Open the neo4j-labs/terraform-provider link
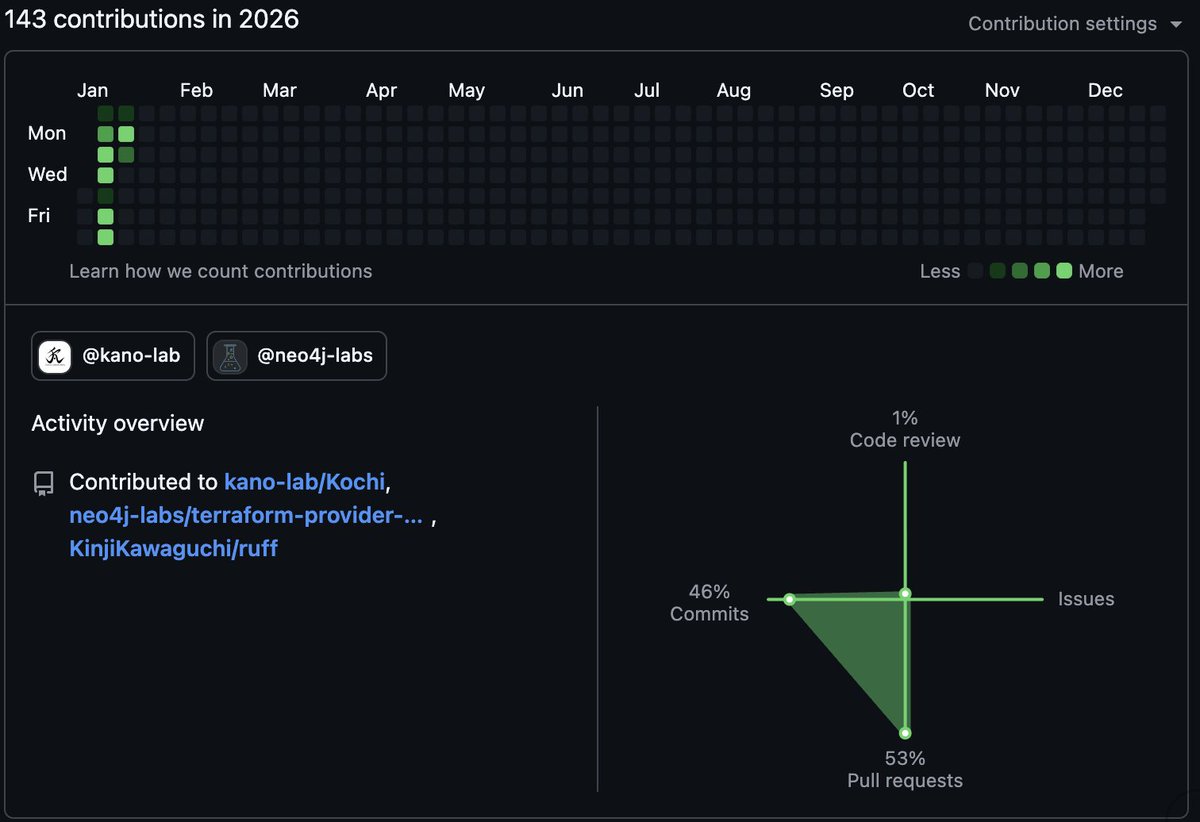This screenshot has width=1200, height=822. tap(246, 515)
